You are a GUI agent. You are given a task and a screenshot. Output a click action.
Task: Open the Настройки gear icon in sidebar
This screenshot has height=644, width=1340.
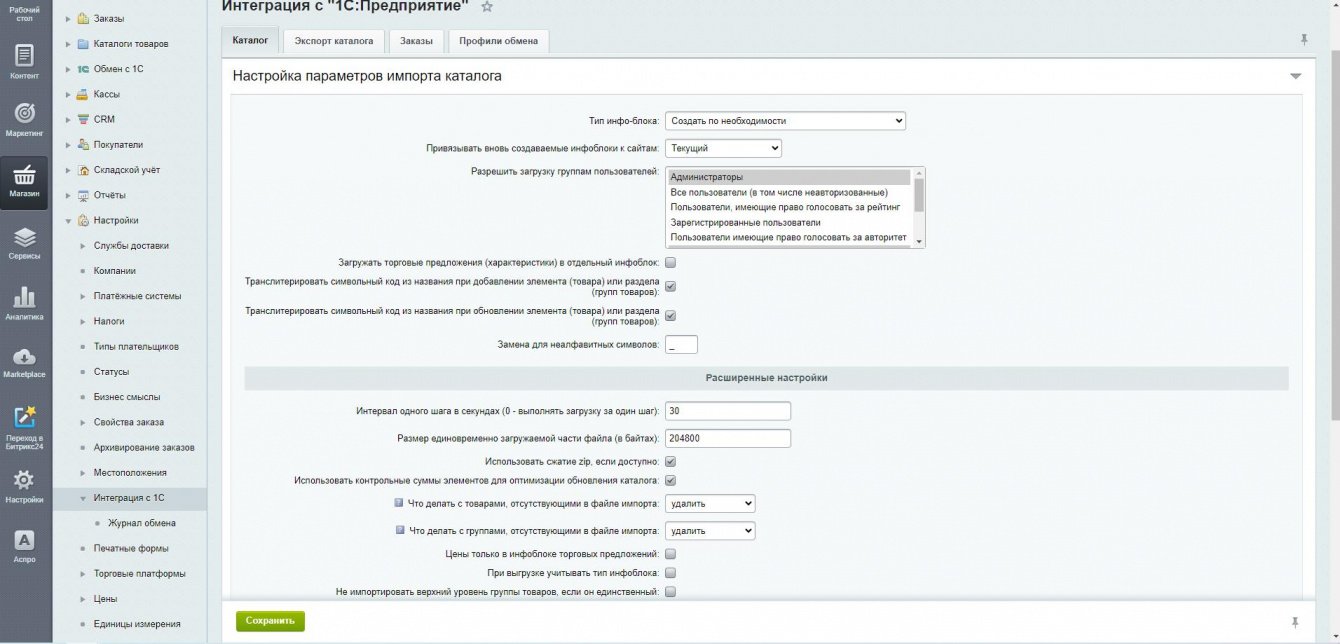click(25, 480)
